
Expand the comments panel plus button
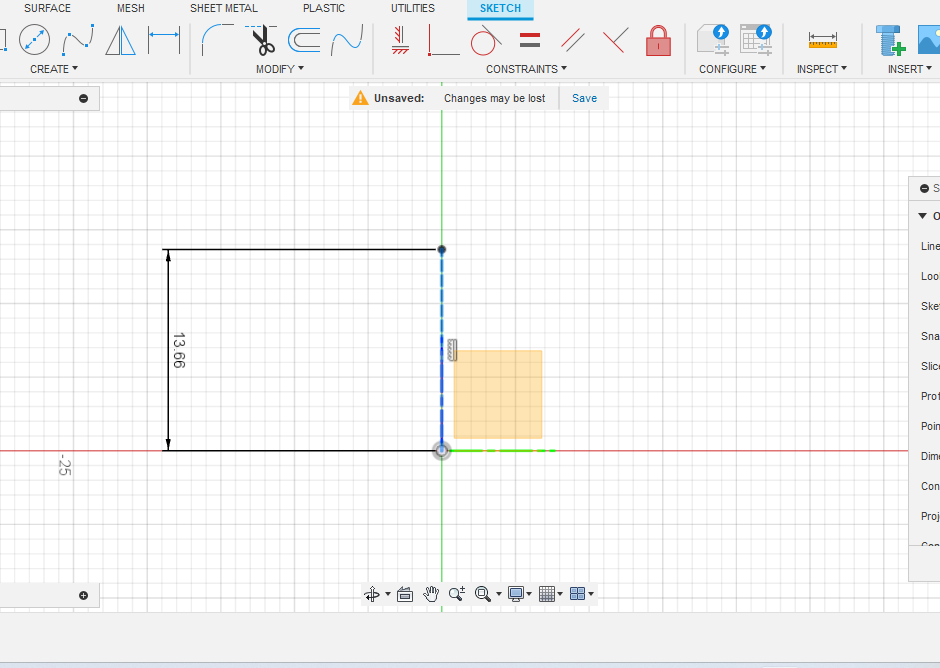(83, 595)
